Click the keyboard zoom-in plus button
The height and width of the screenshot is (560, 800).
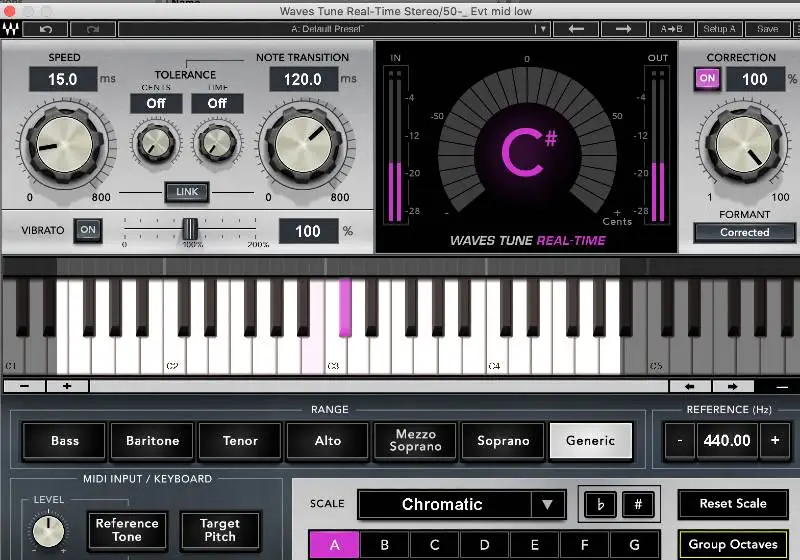coord(67,386)
